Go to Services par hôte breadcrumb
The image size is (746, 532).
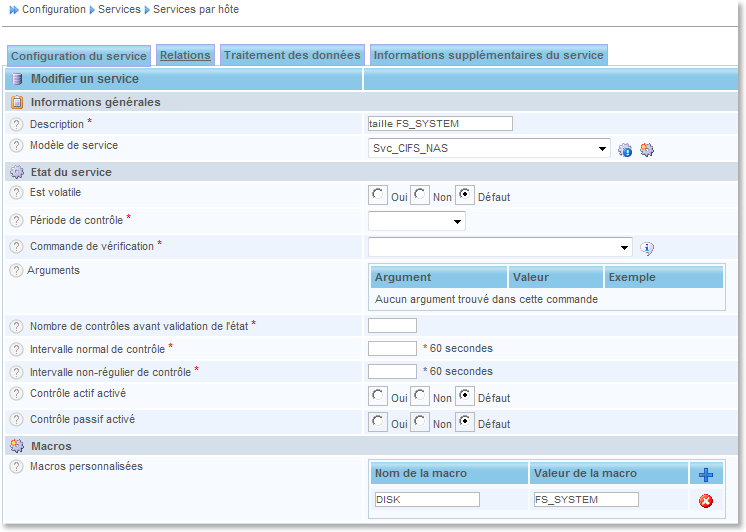[196, 9]
